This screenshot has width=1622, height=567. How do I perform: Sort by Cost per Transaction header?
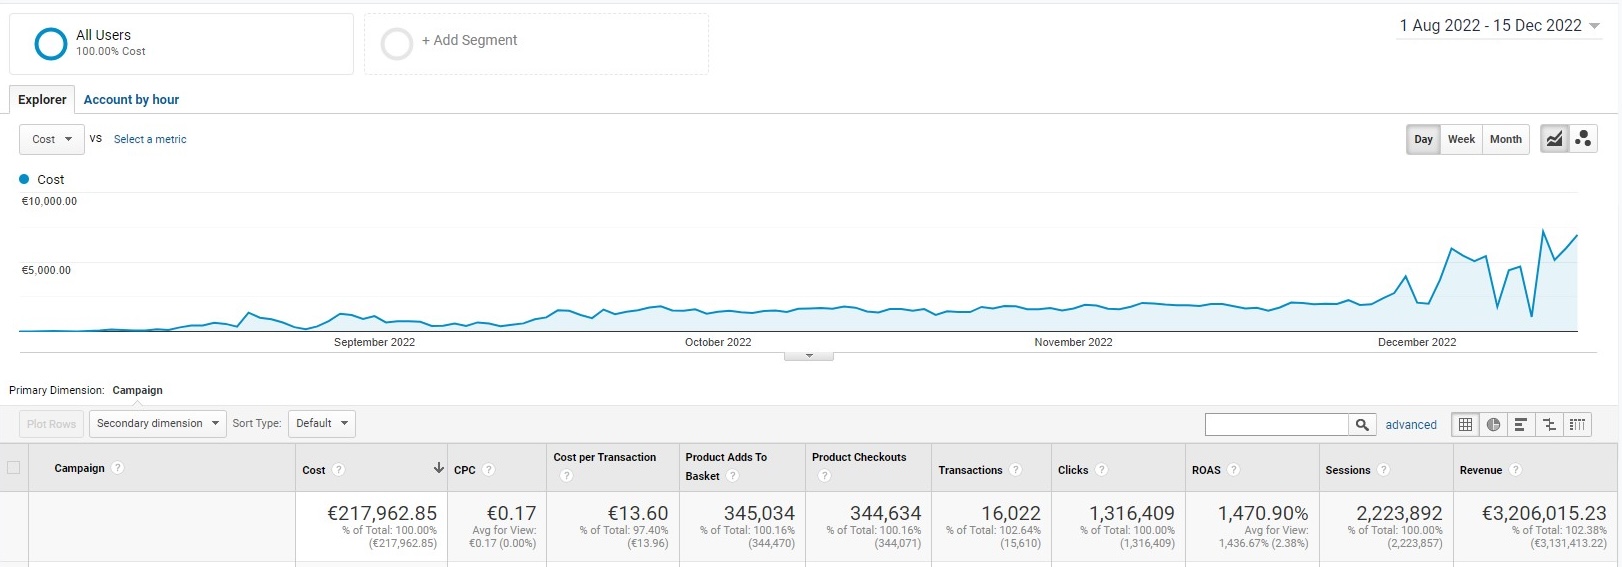point(605,457)
